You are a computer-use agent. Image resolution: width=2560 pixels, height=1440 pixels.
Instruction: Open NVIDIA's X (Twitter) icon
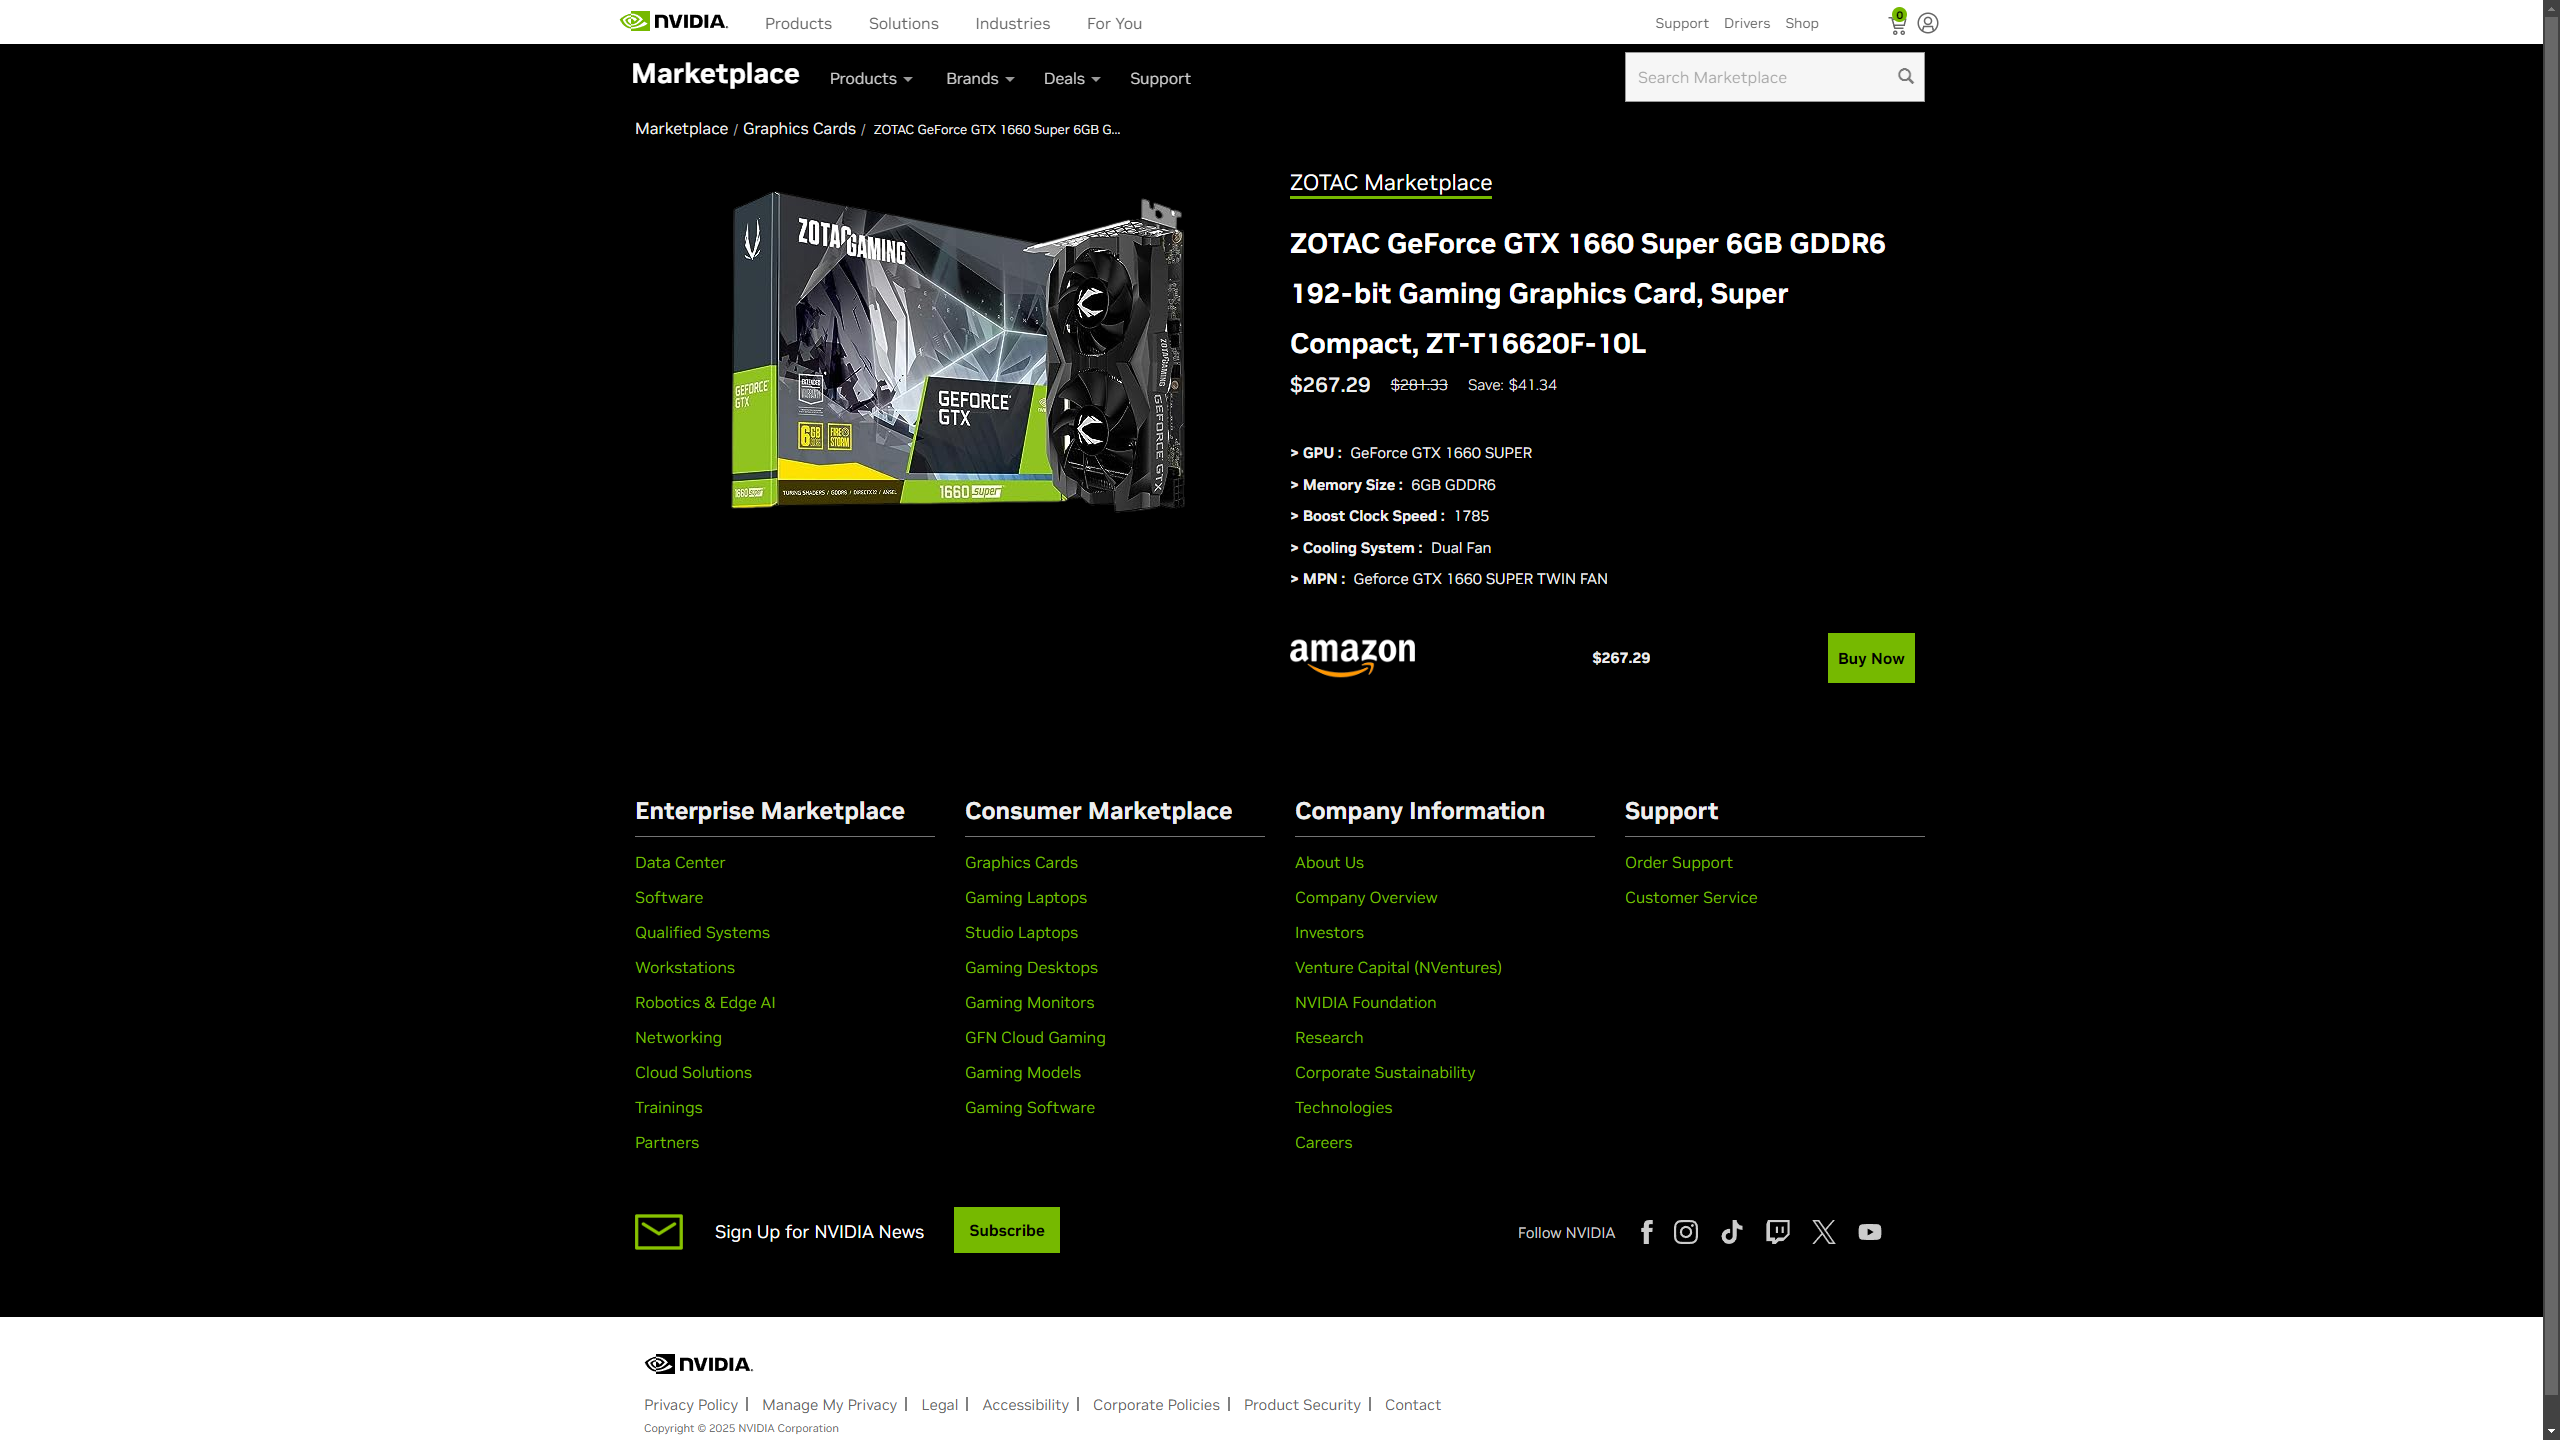point(1824,1232)
